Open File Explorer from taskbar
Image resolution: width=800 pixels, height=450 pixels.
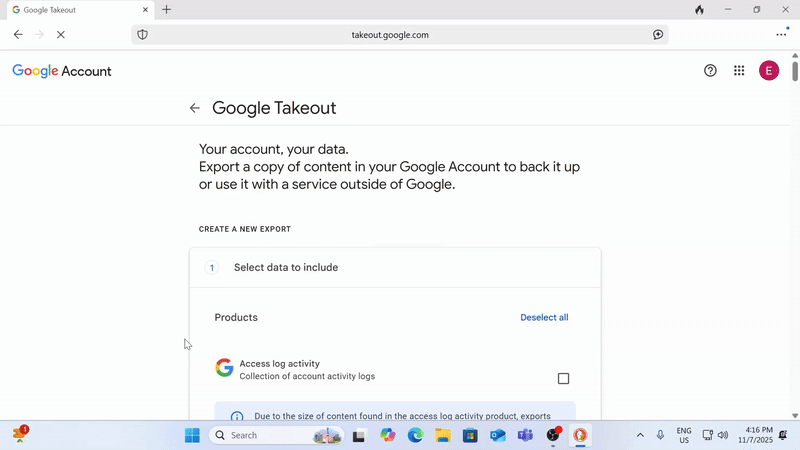443,435
